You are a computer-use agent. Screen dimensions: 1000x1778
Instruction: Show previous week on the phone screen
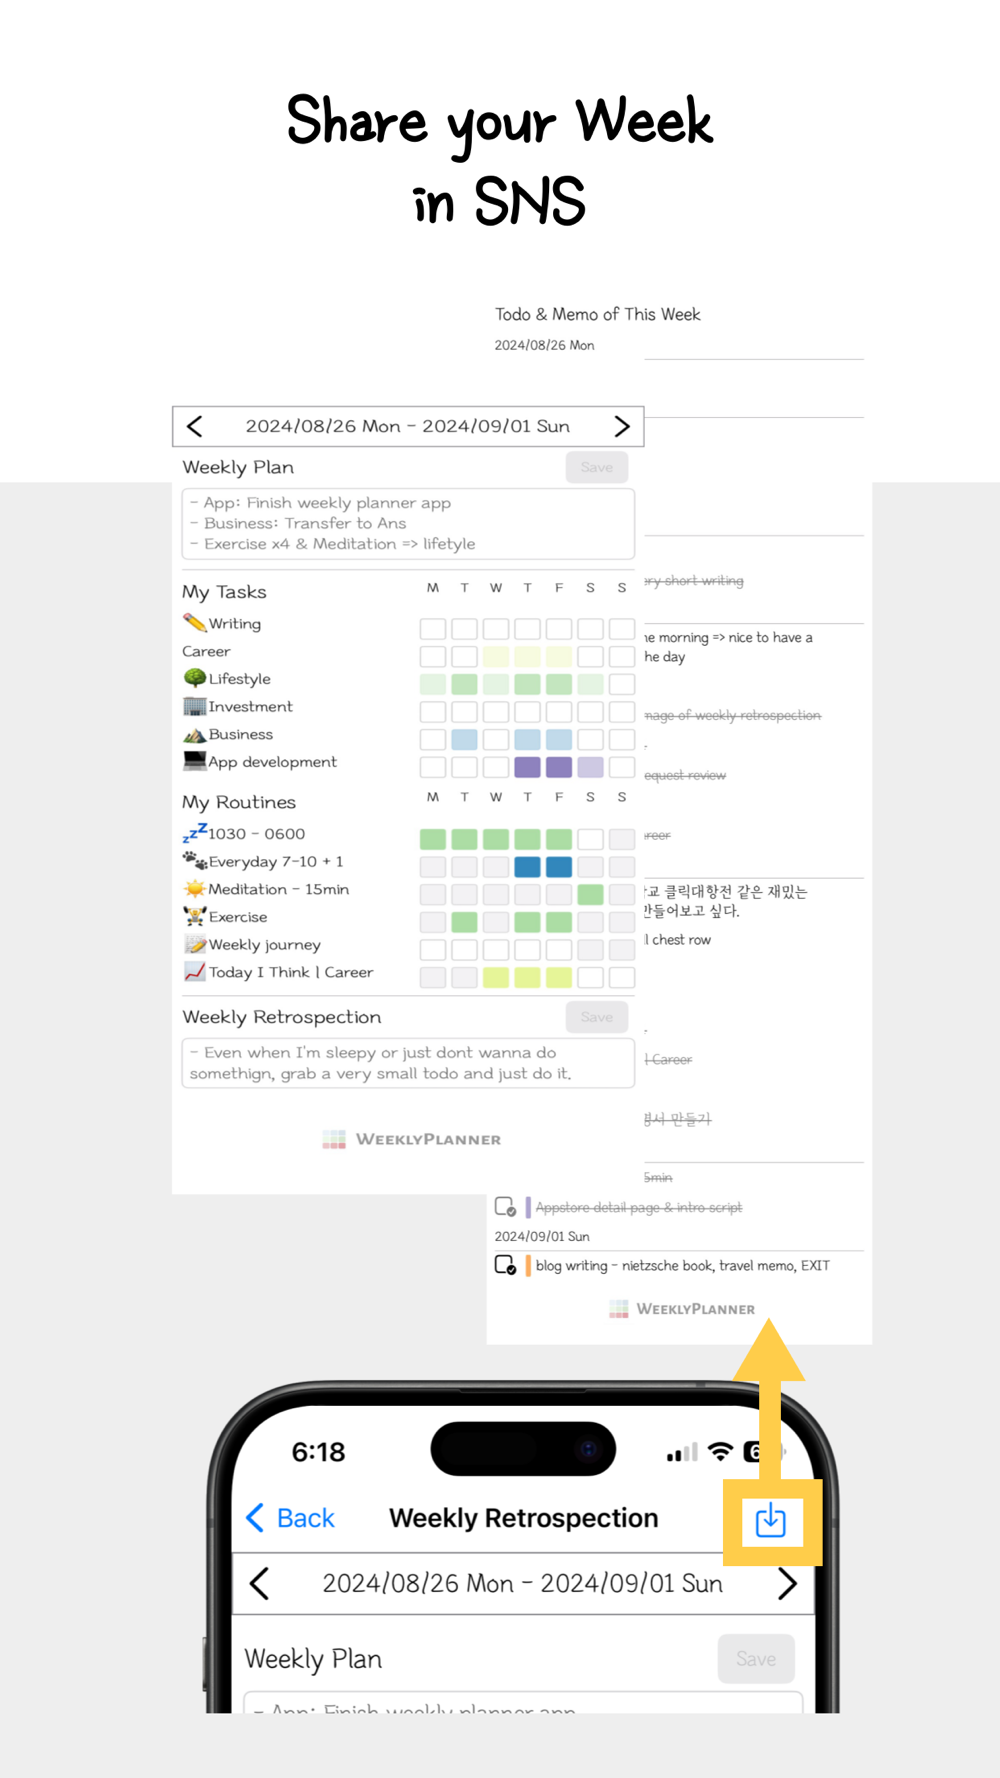tap(260, 1583)
